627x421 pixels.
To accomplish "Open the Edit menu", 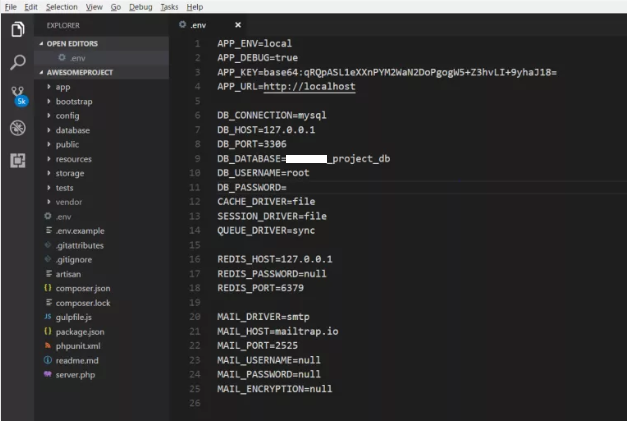I will (x=31, y=7).
